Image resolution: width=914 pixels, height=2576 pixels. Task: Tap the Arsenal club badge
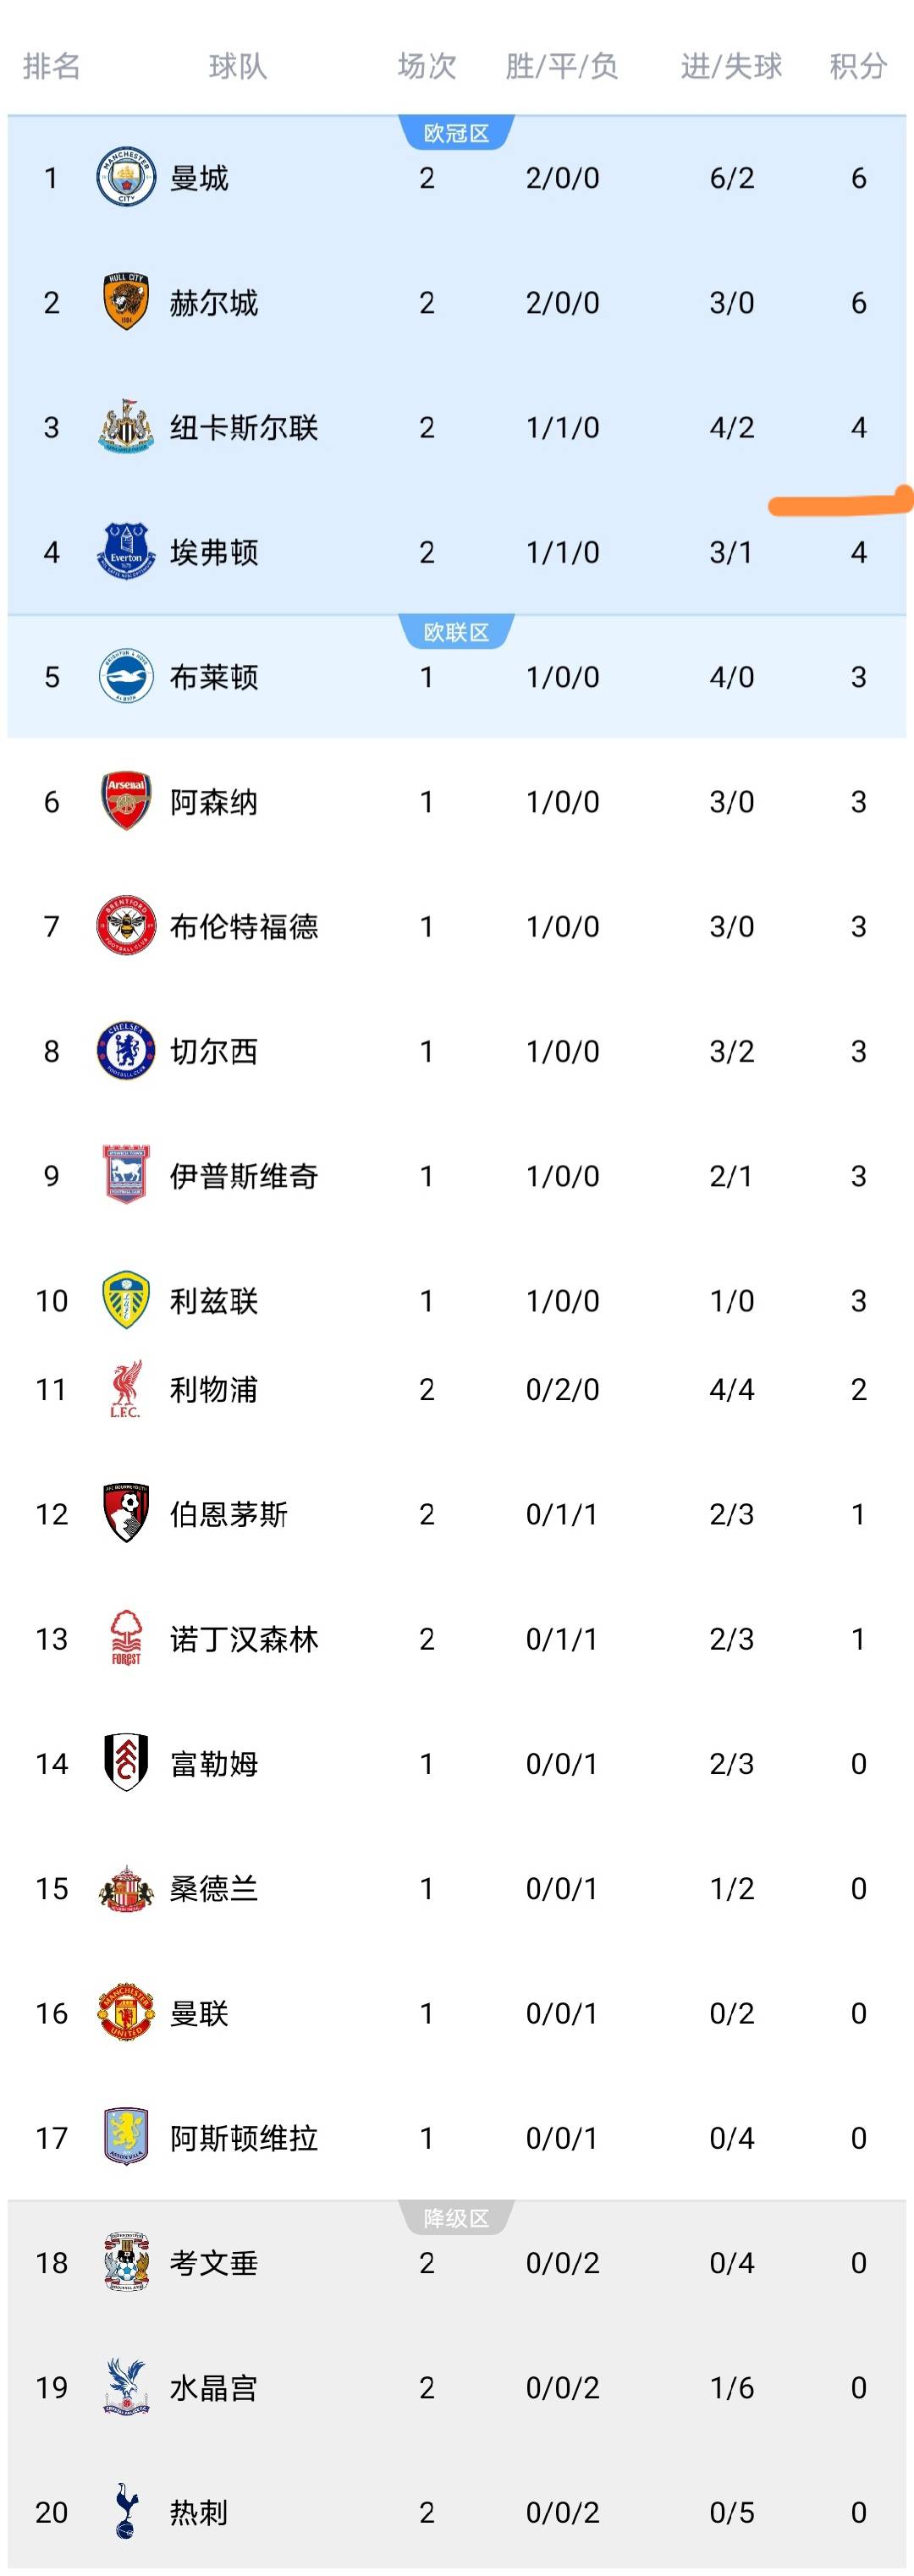coord(126,801)
